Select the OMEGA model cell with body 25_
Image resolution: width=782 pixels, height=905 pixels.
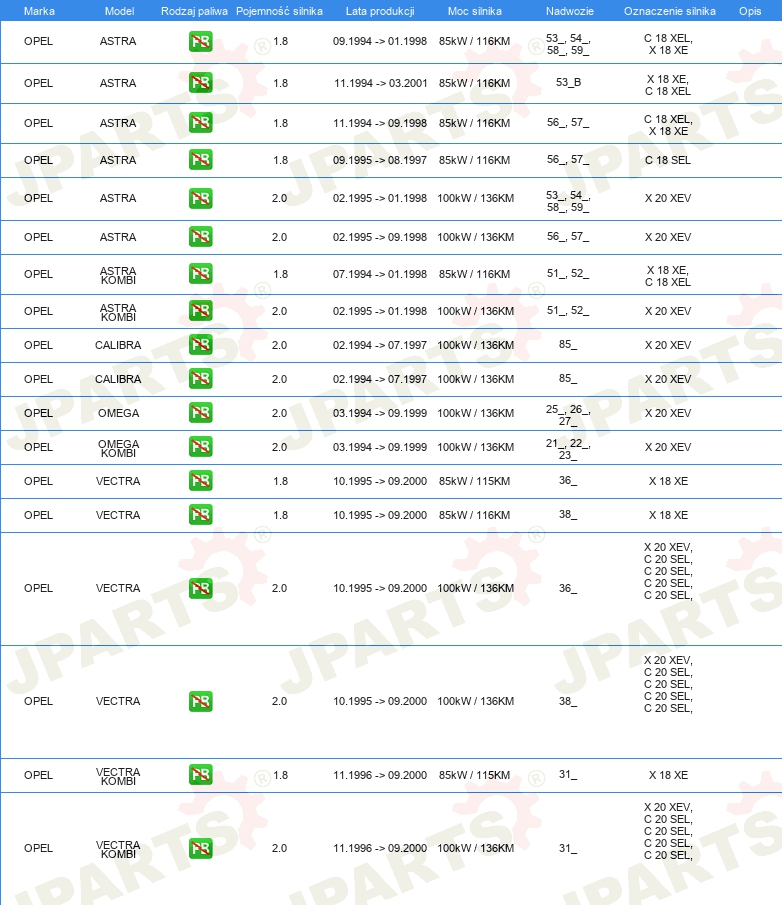[x=118, y=413]
